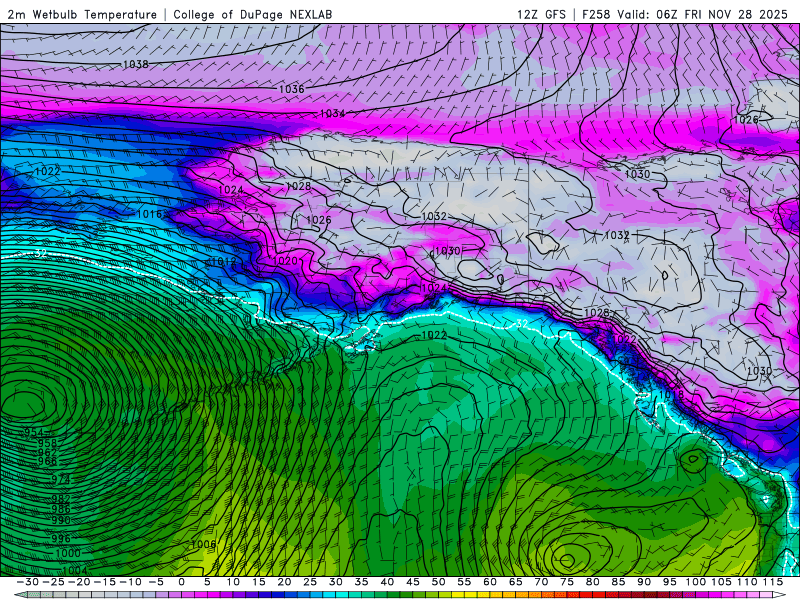Click the 90 value on the color scale

644,582
